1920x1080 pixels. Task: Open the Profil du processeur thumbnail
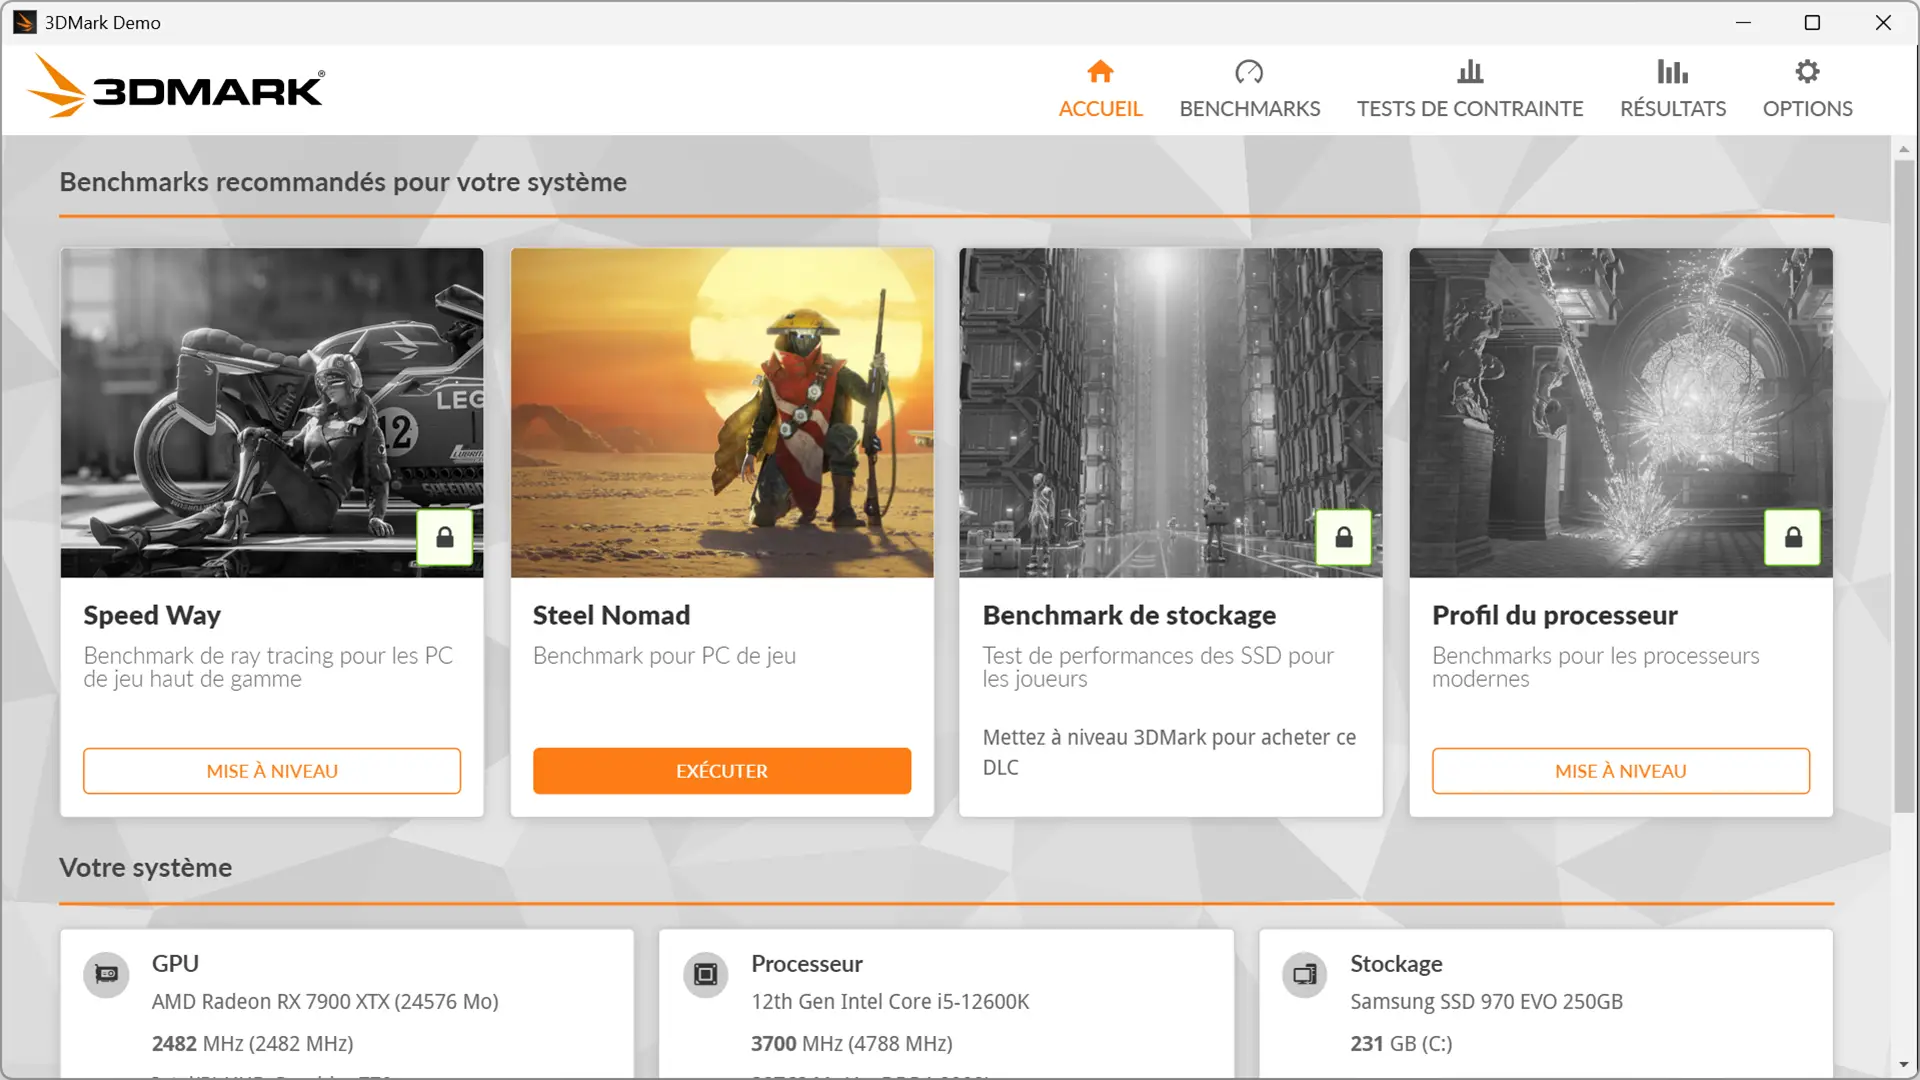point(1621,413)
